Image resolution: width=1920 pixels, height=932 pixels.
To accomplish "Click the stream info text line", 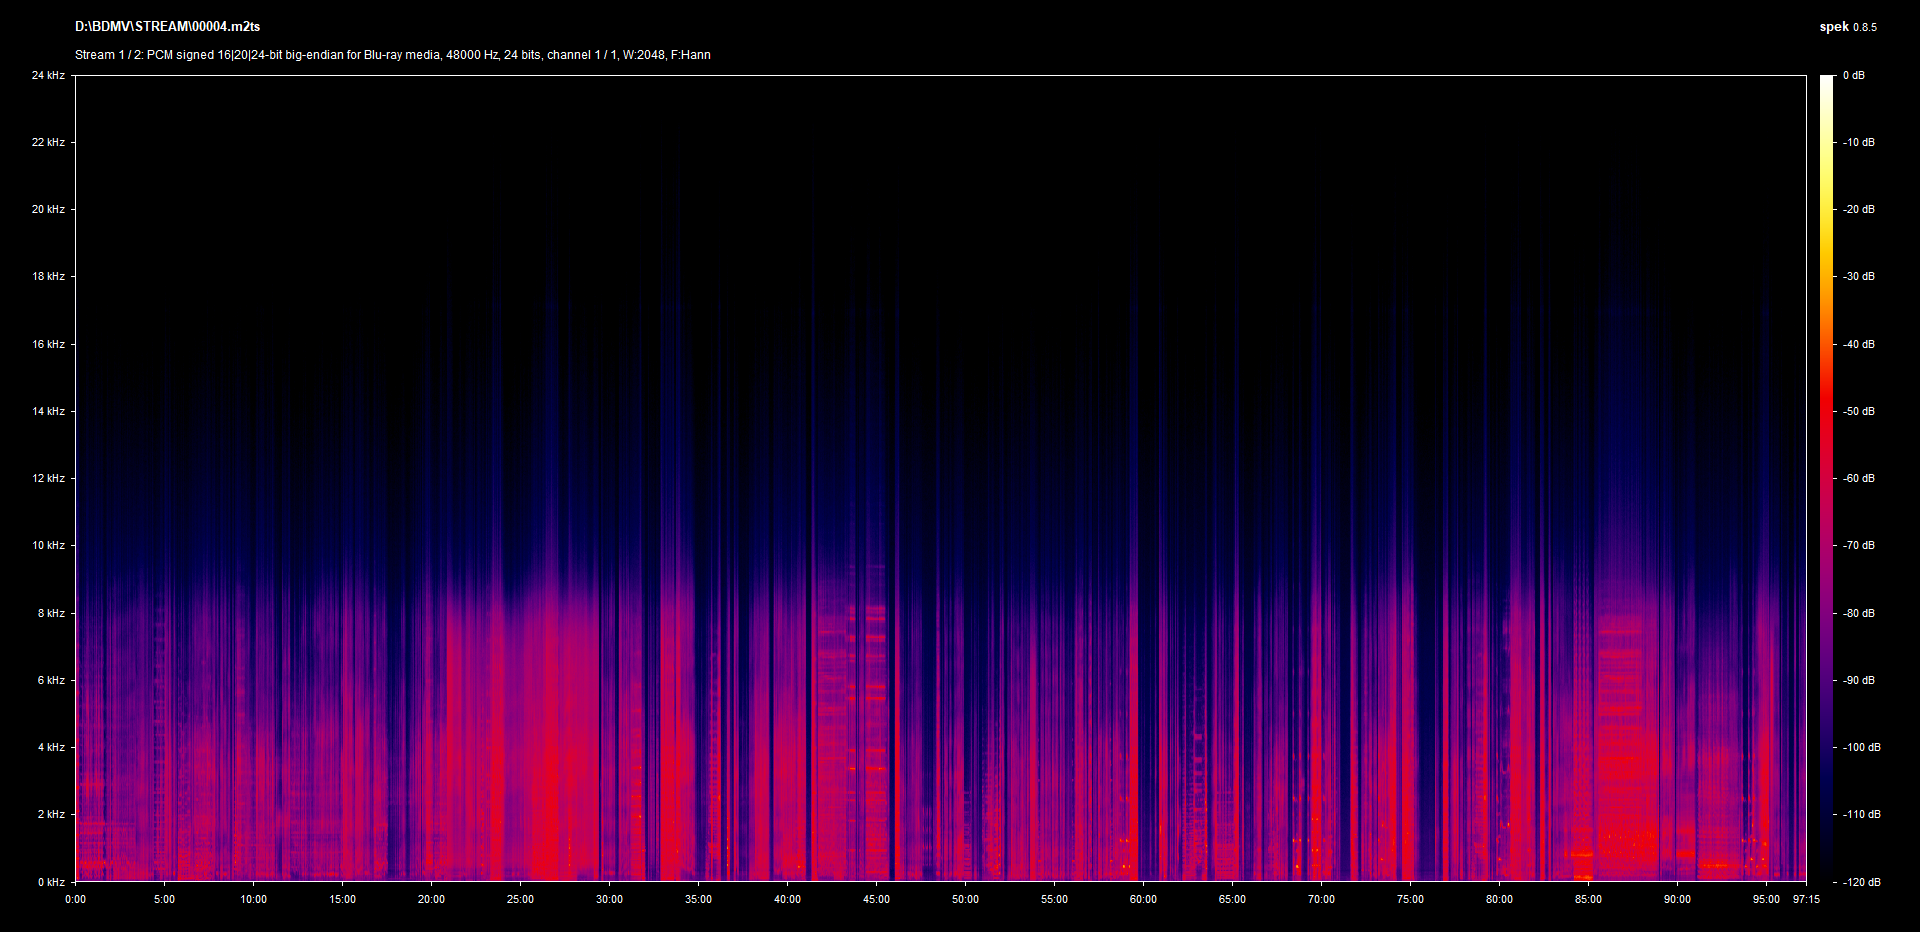I will tap(392, 55).
